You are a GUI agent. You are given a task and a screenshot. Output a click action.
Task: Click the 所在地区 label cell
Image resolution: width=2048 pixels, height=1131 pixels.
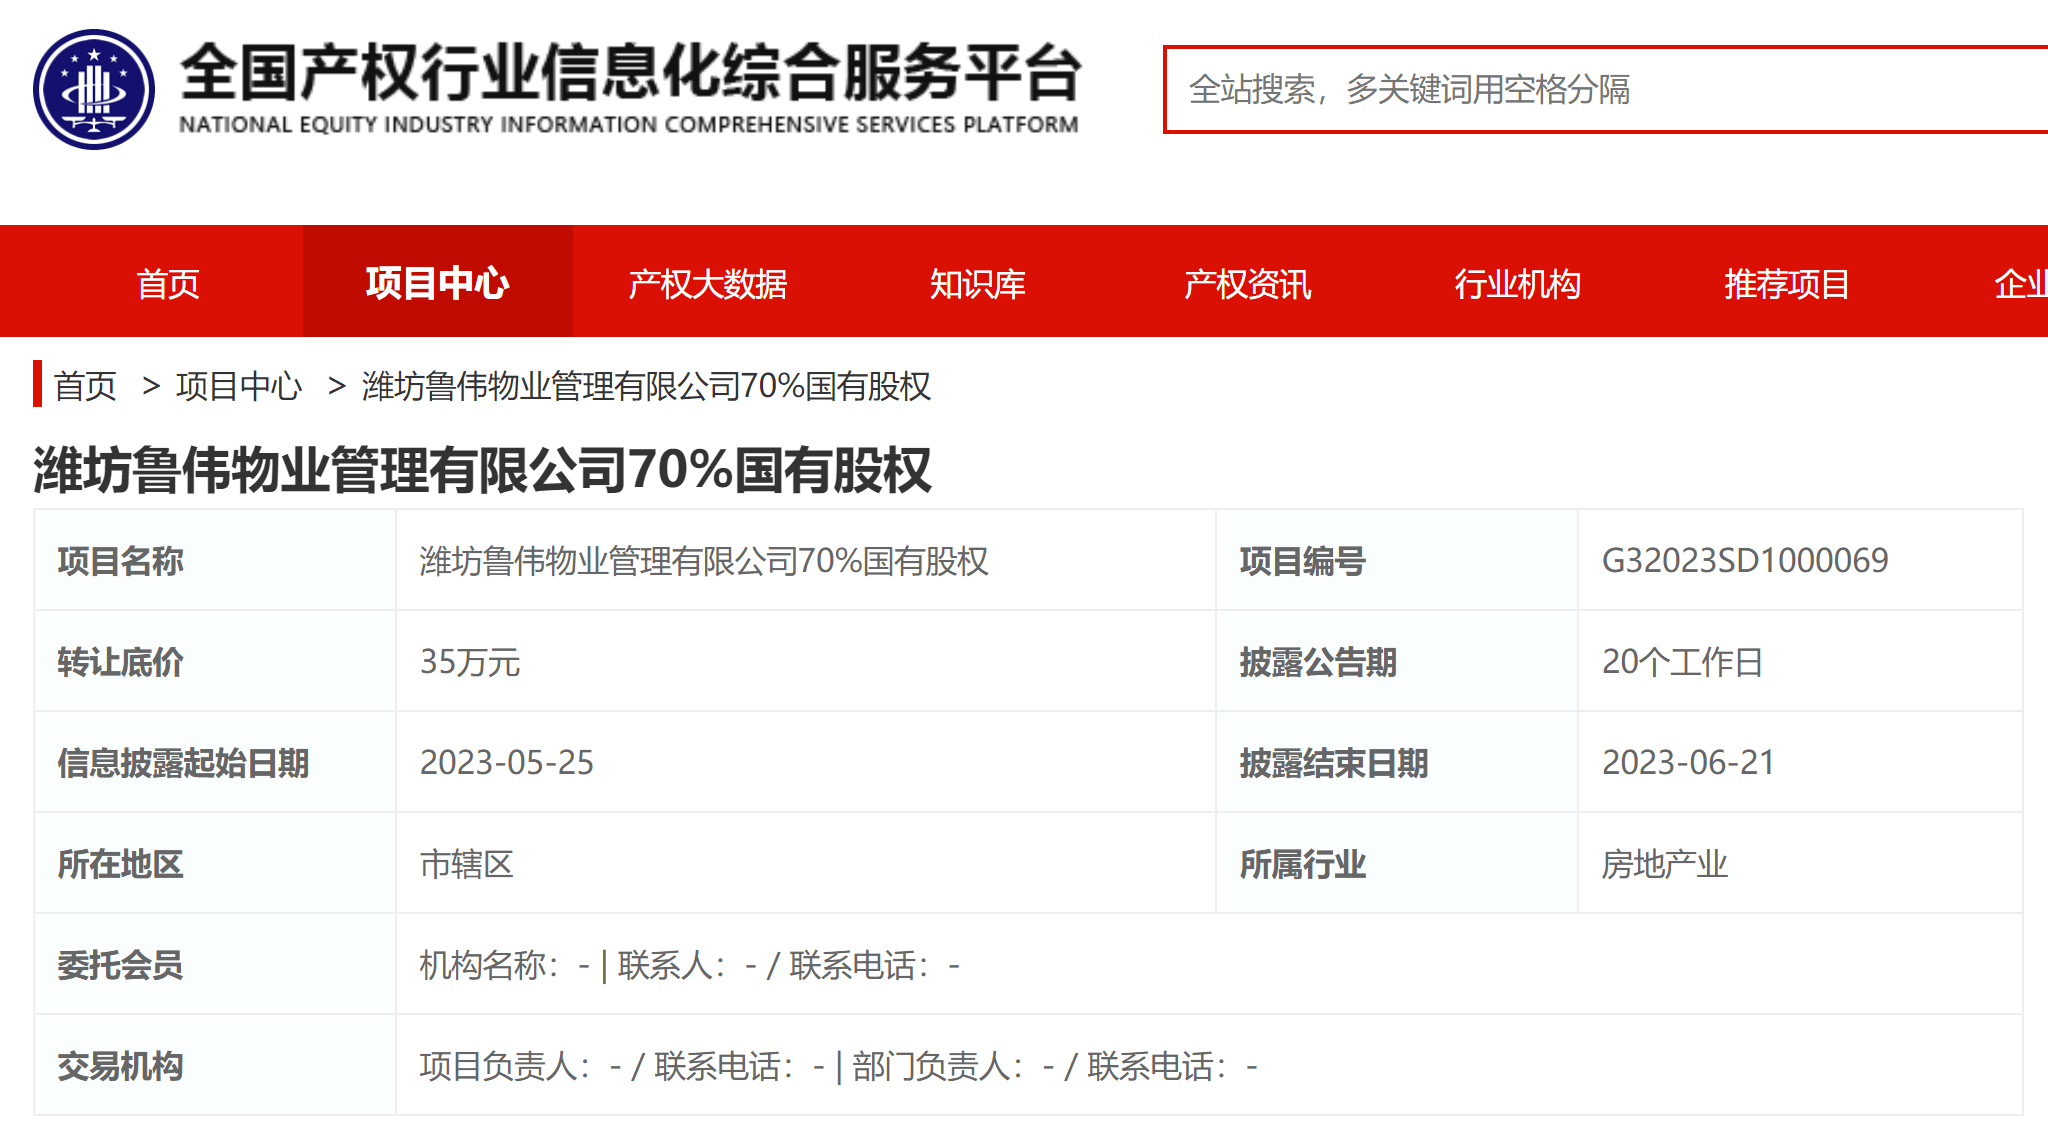[x=215, y=864]
